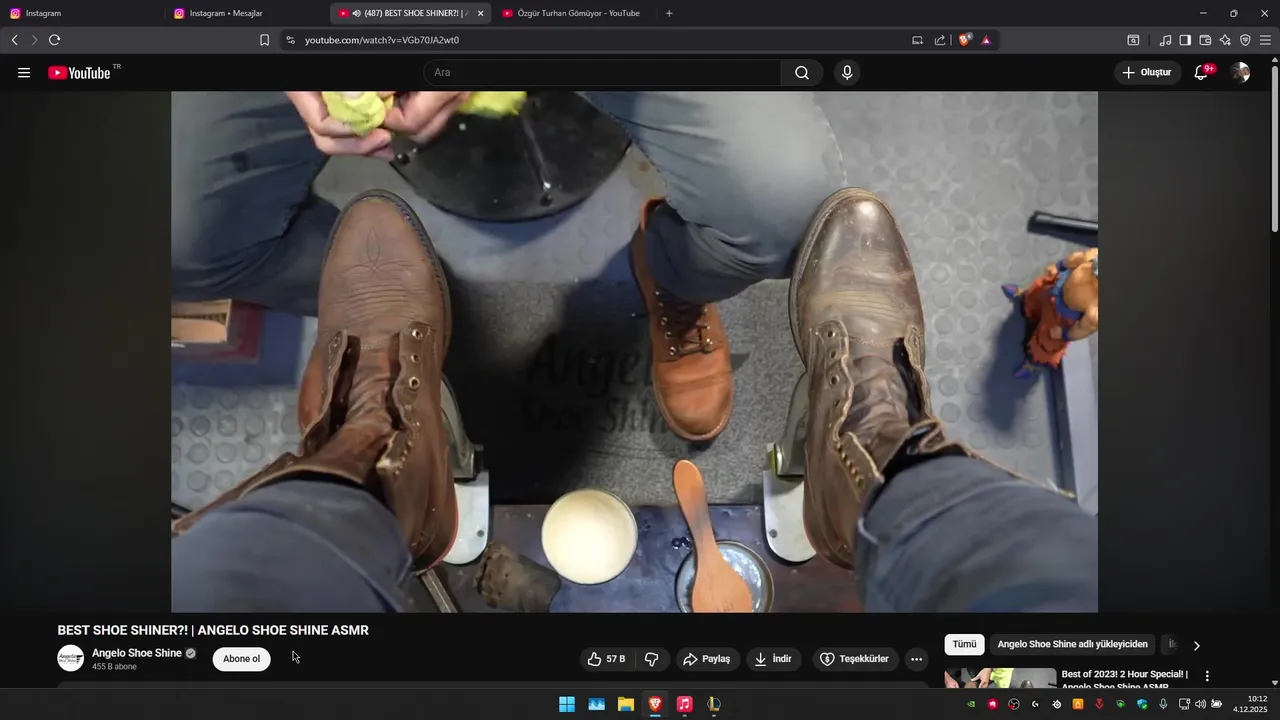The width and height of the screenshot is (1280, 720).
Task: Click the youtube.com address bar URL
Action: pos(382,40)
